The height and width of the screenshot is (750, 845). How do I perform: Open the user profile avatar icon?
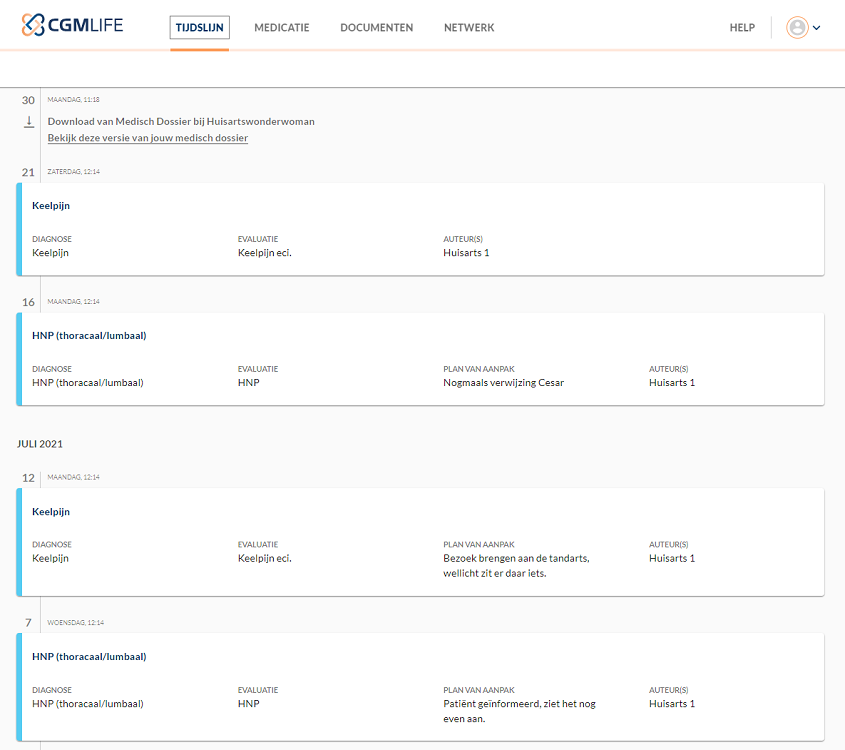coord(797,28)
